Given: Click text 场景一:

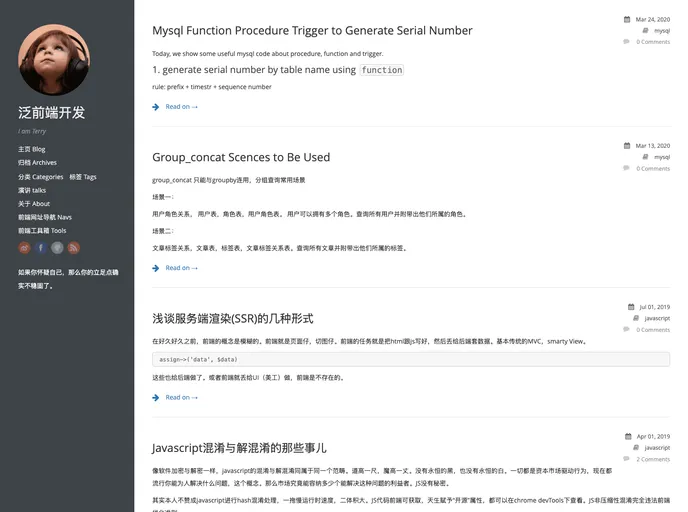Looking at the screenshot, I should 163,197.
